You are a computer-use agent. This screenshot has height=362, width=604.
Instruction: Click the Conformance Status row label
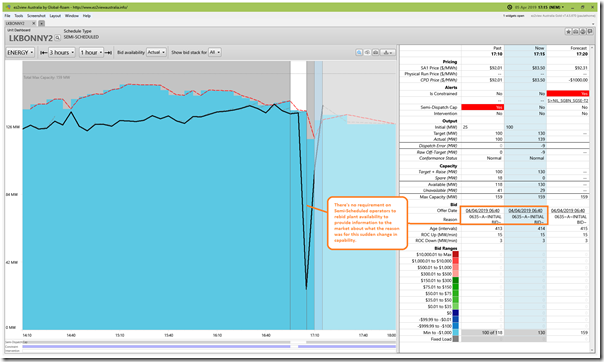tap(437, 158)
